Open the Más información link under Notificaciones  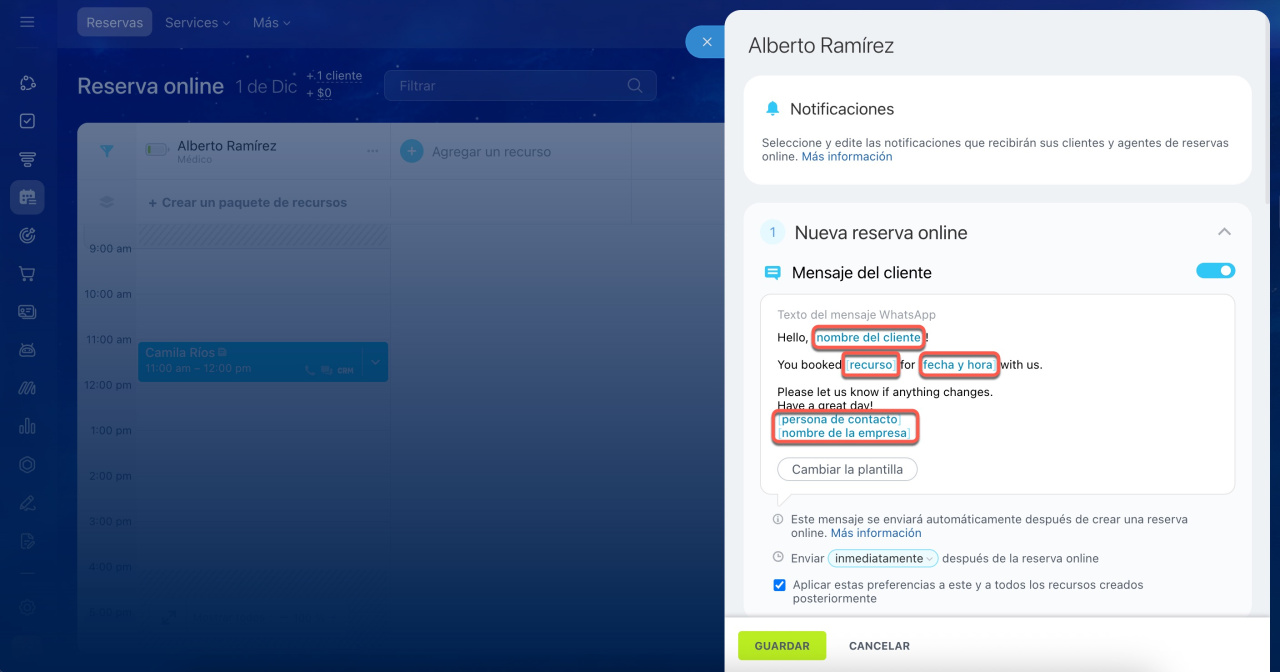coord(846,157)
